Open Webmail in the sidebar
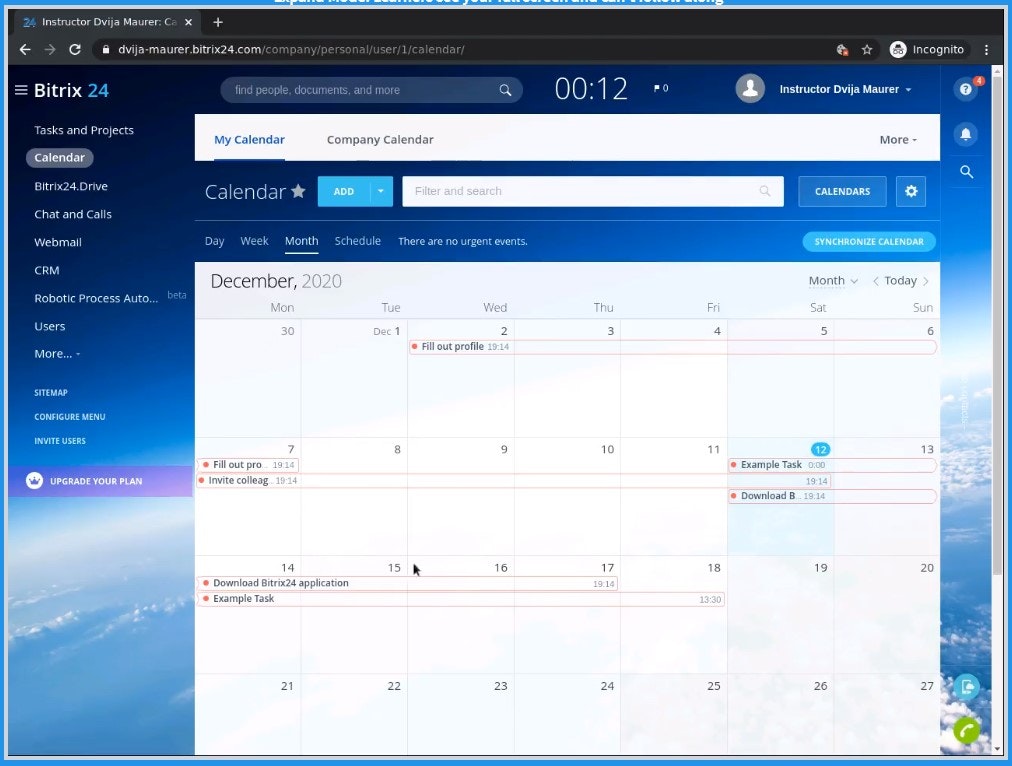 (x=57, y=242)
